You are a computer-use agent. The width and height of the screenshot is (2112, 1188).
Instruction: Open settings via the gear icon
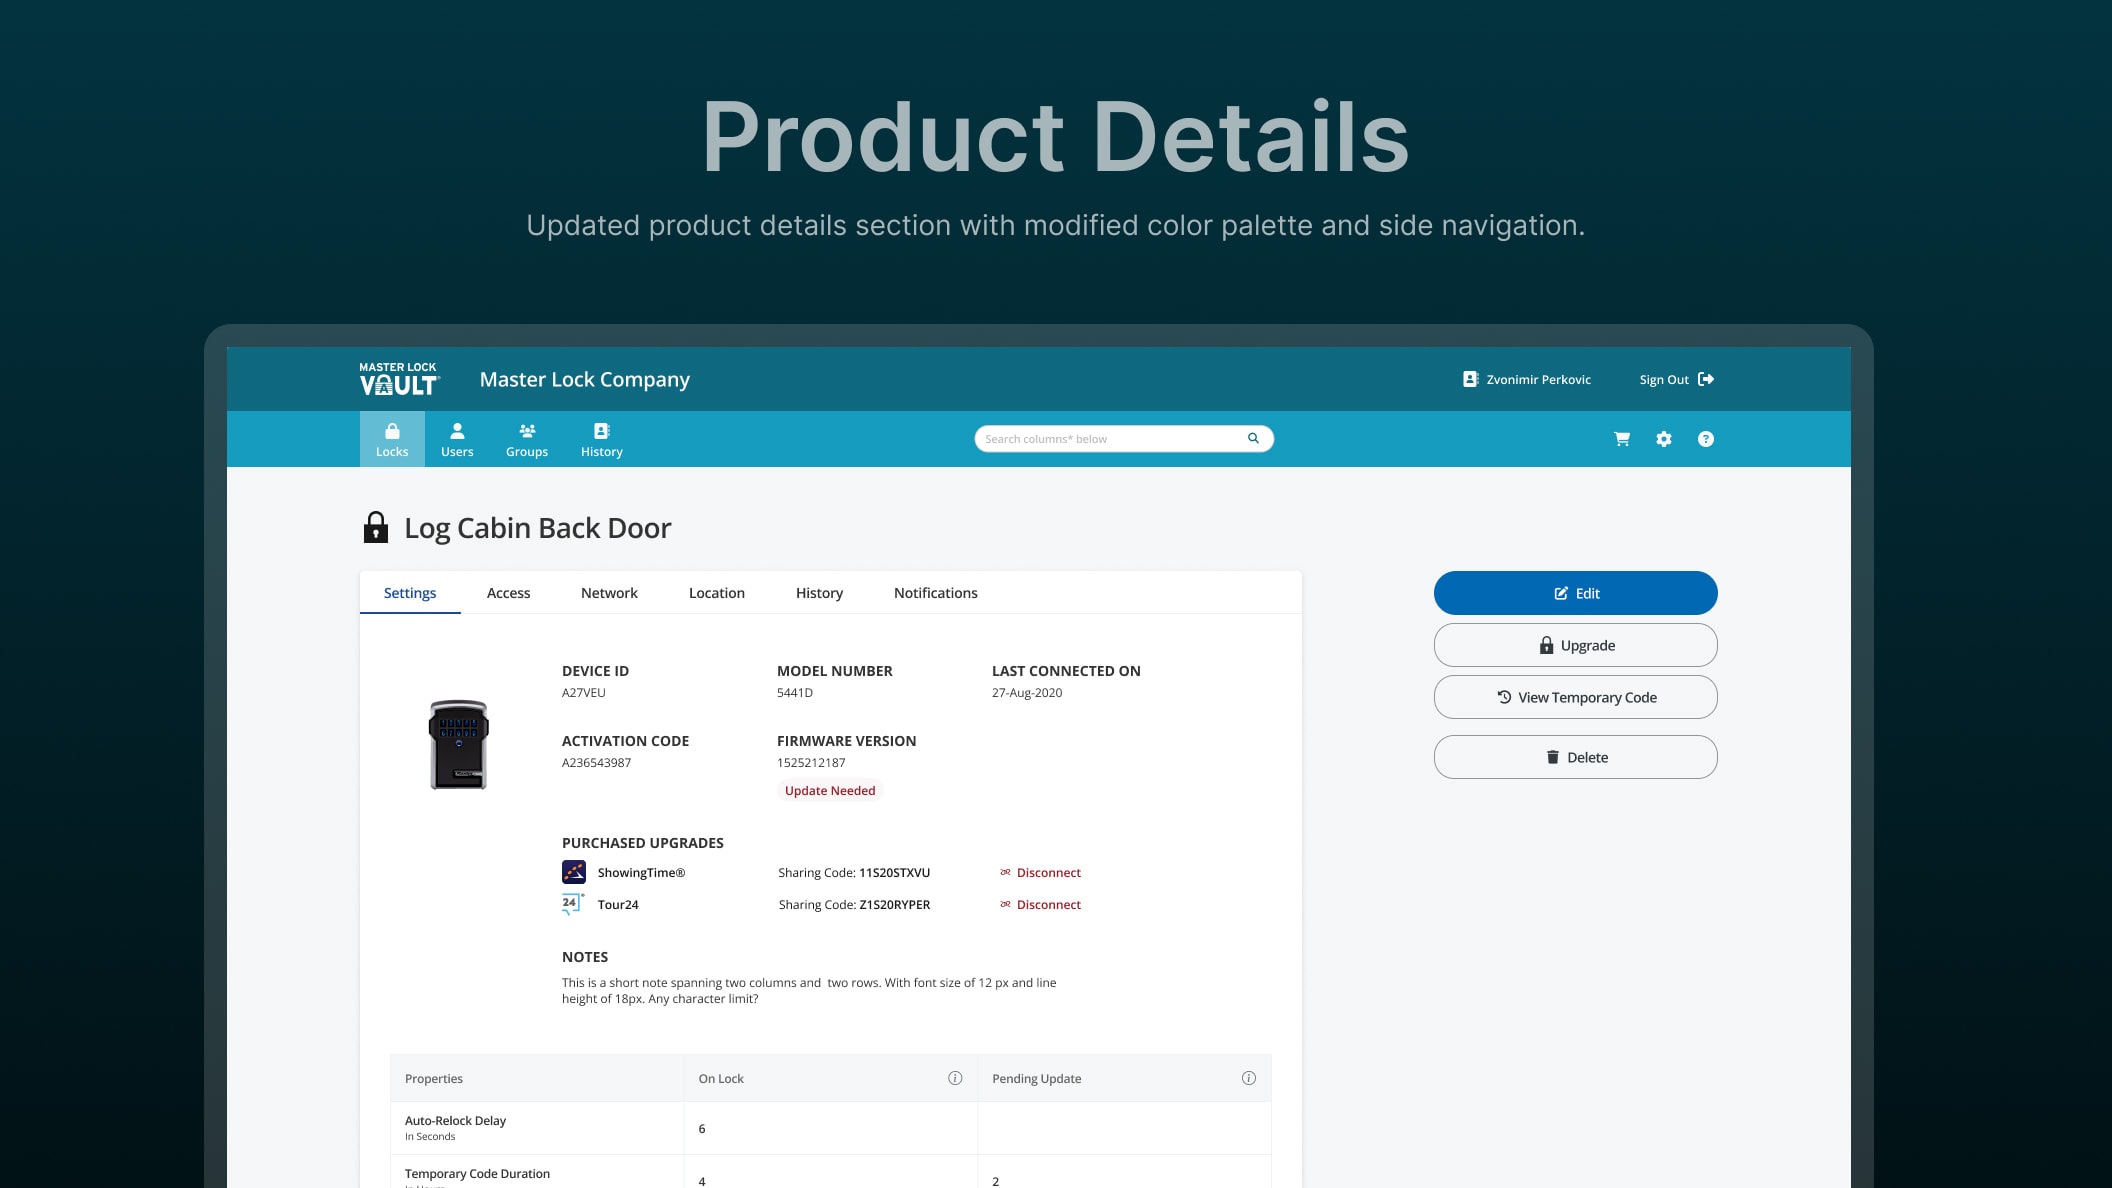(1664, 439)
